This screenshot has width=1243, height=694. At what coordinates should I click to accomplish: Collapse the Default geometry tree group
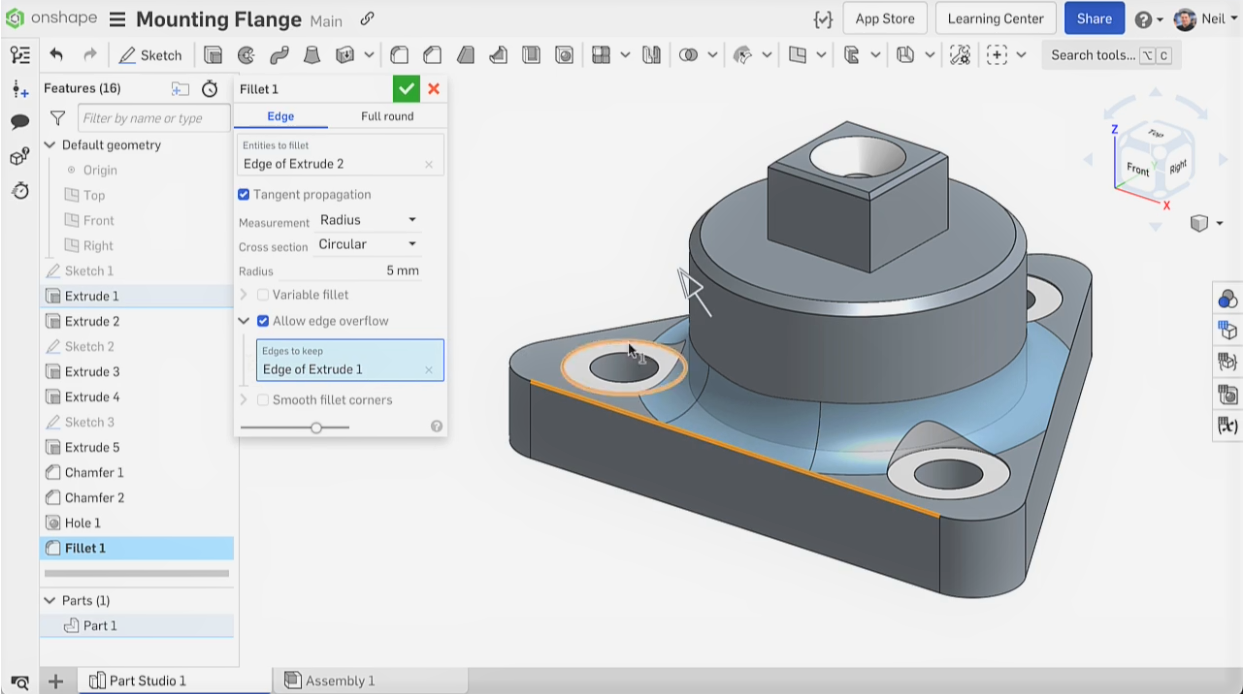point(51,145)
